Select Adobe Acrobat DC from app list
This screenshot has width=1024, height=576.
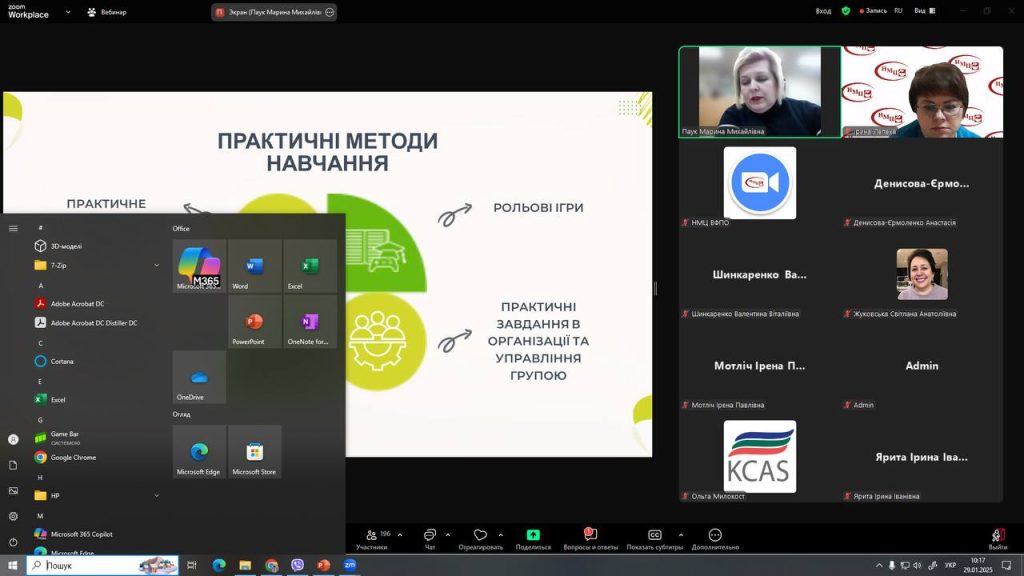[77, 303]
